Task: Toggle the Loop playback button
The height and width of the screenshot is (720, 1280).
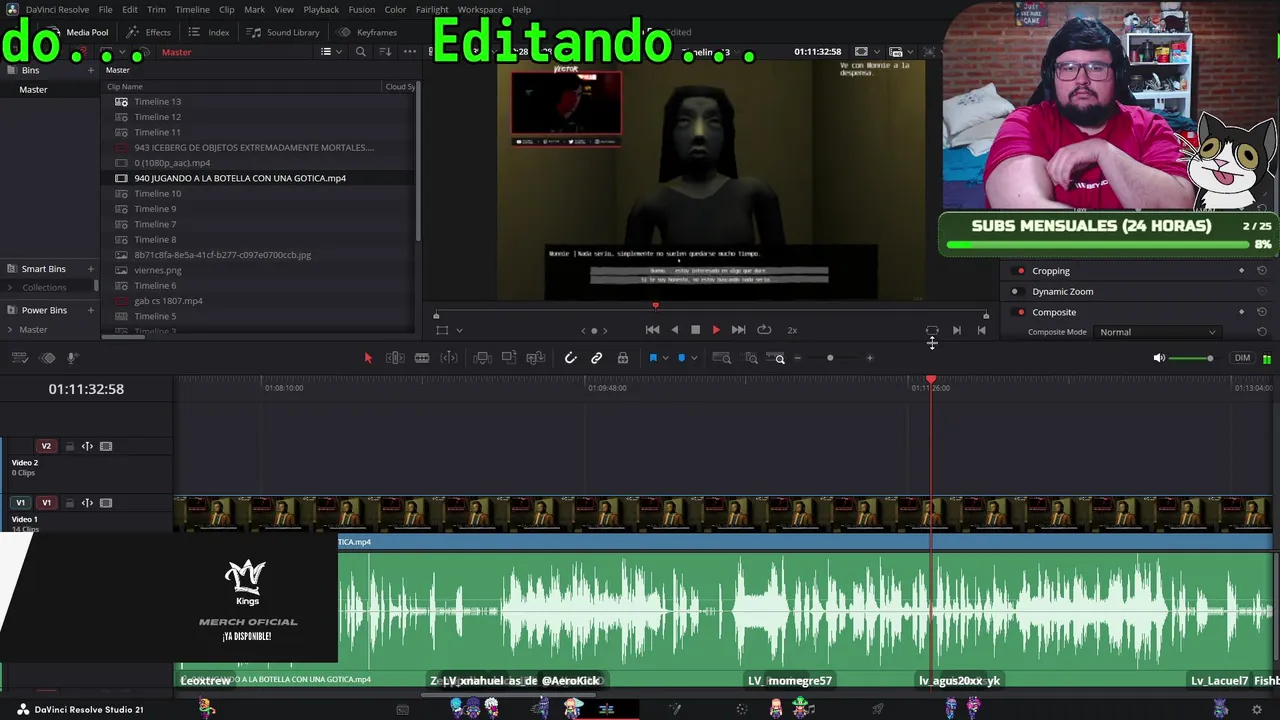Action: pos(764,330)
